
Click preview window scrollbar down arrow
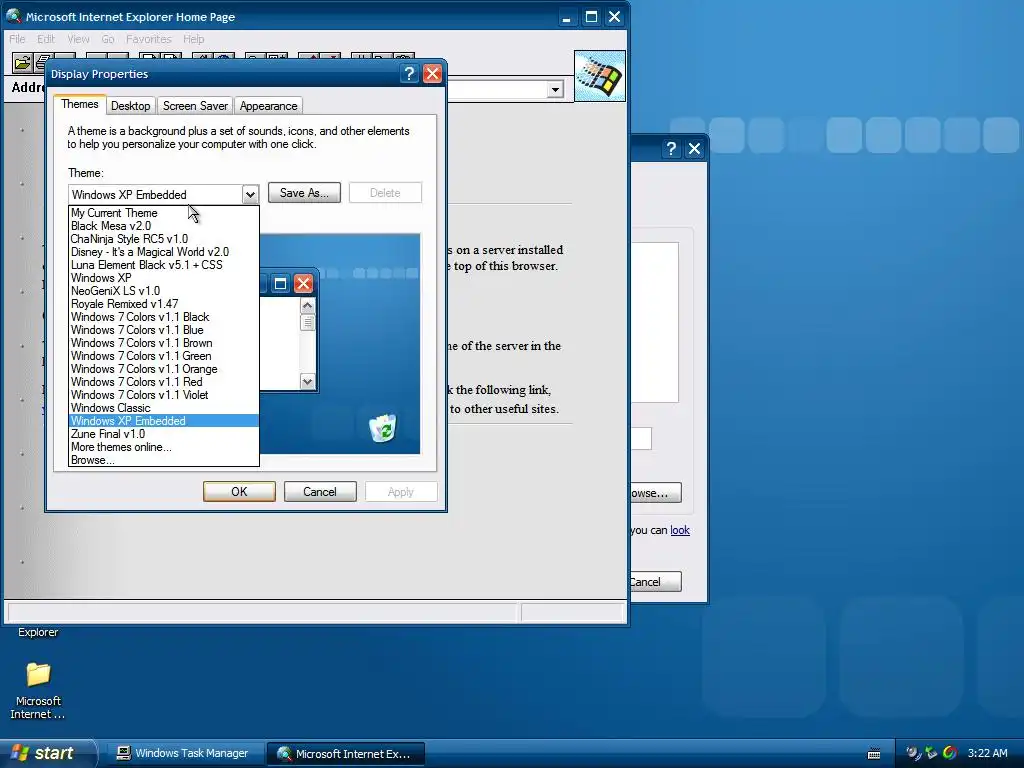308,382
